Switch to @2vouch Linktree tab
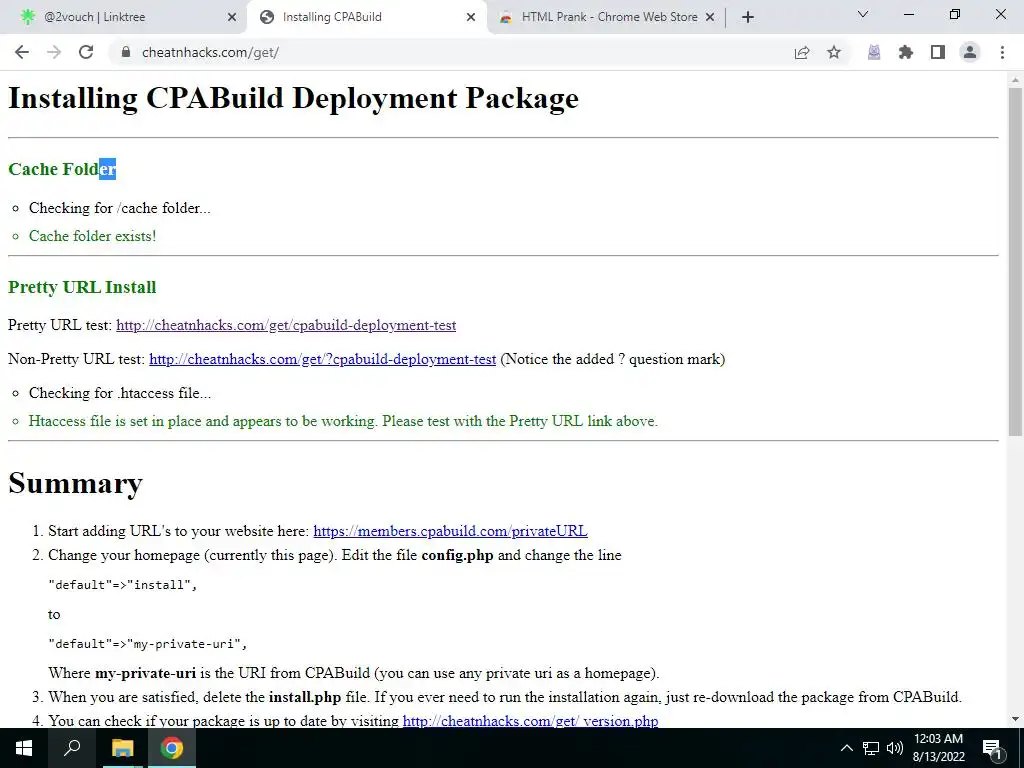 pos(123,17)
